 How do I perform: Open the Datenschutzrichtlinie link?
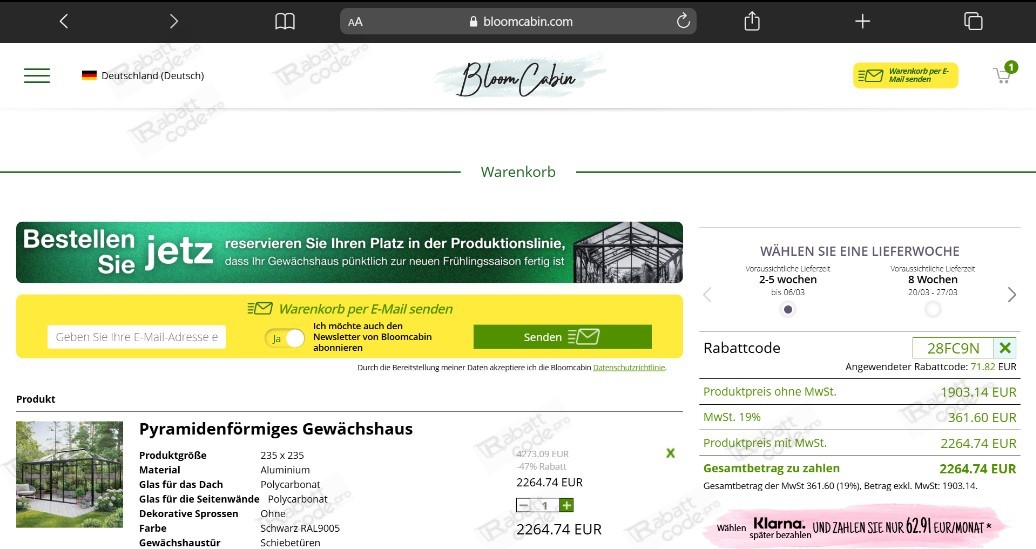click(x=629, y=367)
